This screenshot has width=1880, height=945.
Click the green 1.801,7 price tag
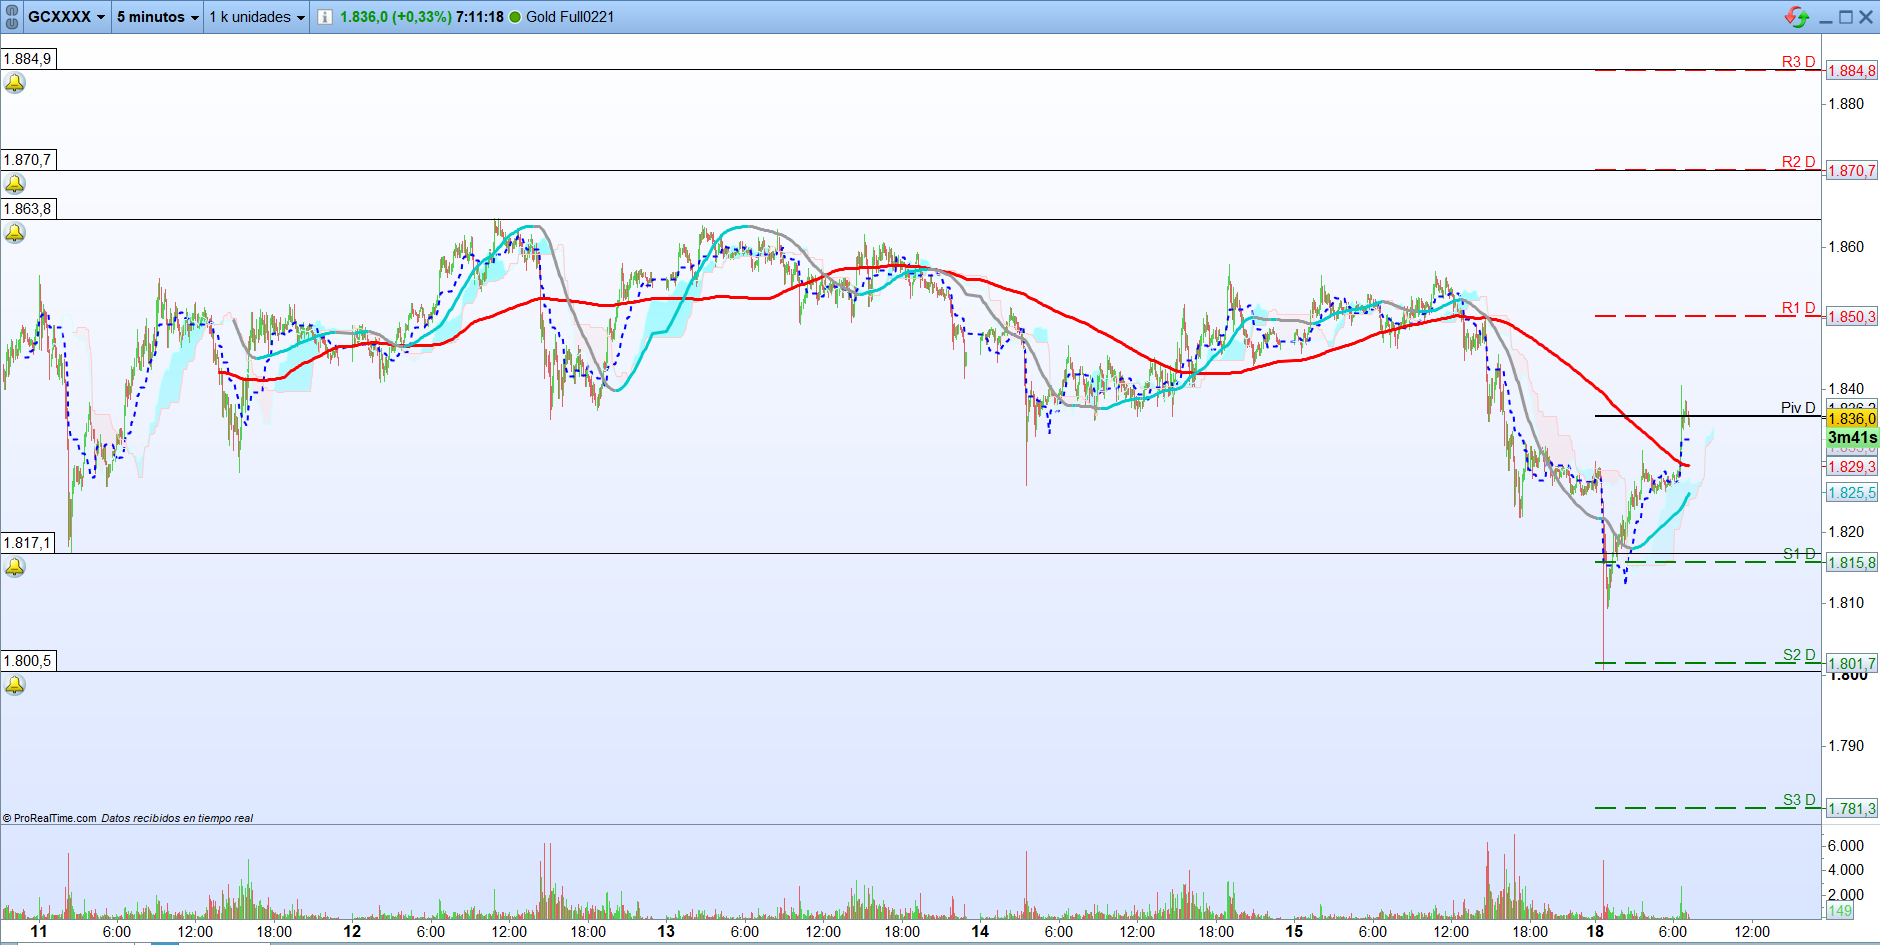click(1852, 664)
